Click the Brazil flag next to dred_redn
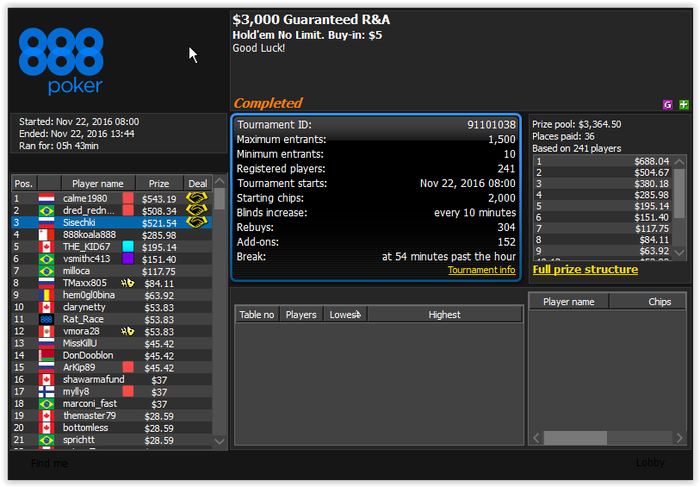This screenshot has width=700, height=487. coord(46,210)
